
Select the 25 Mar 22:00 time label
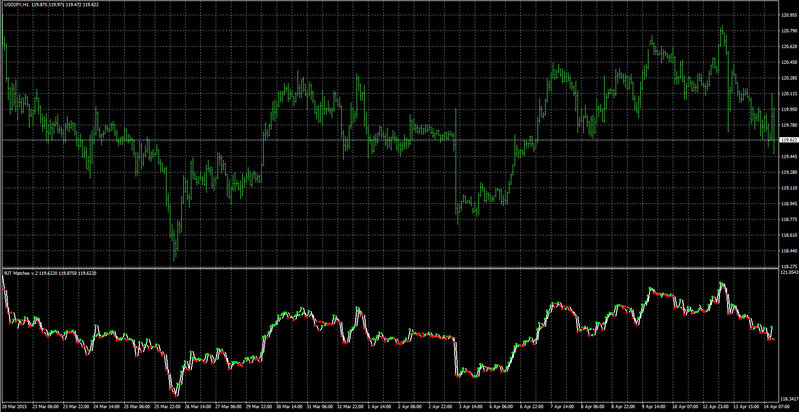[169, 406]
